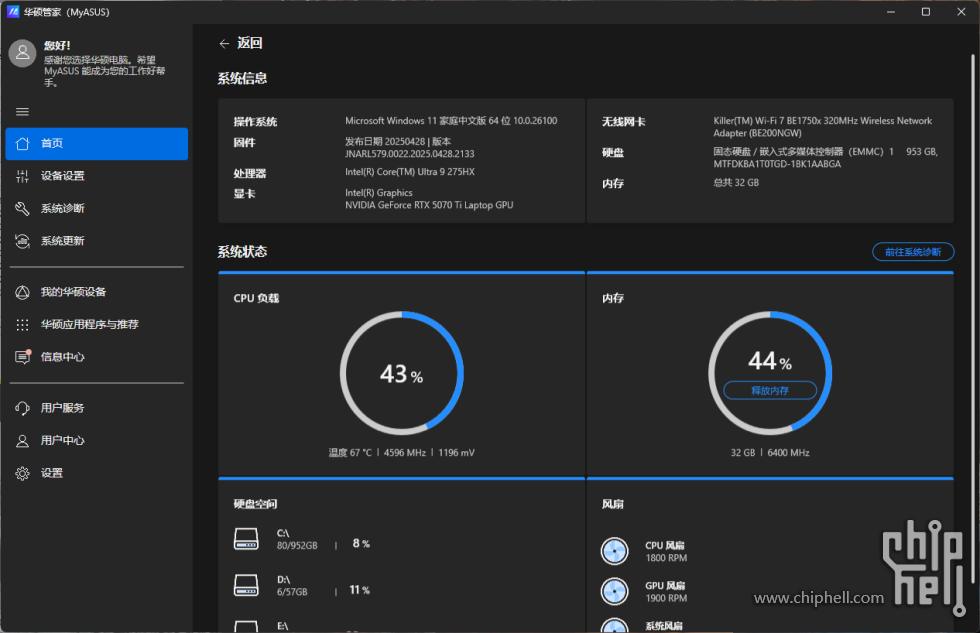
Task: Click 前往系统诊断 button
Action: [913, 252]
